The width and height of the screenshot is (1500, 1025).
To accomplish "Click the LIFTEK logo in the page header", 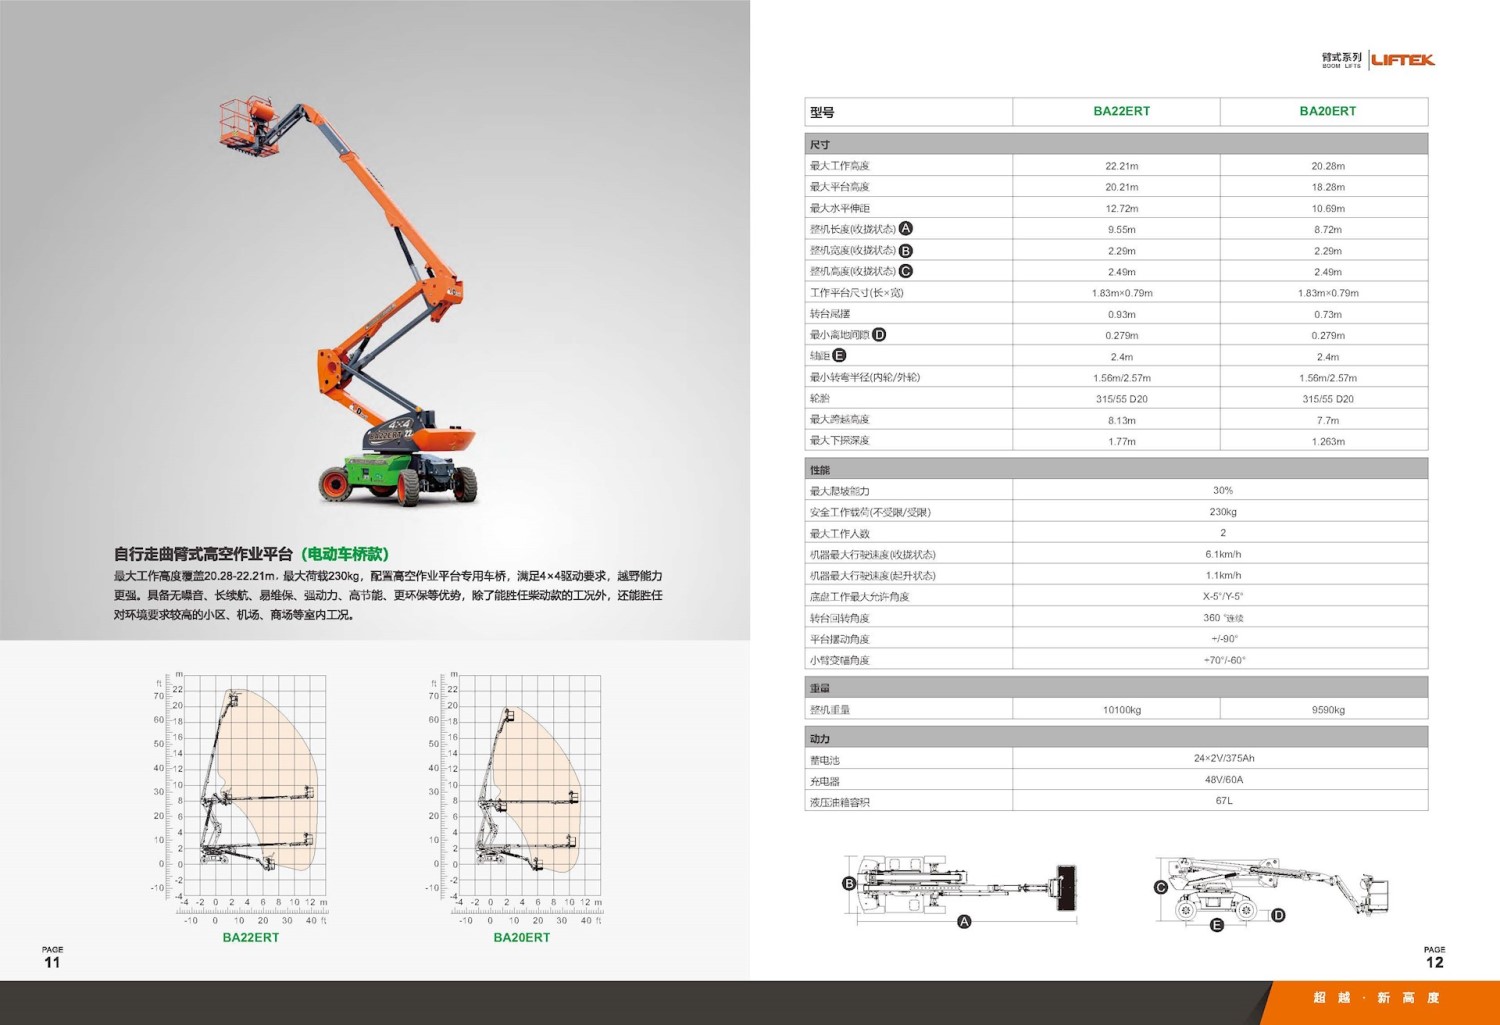I will [1403, 60].
